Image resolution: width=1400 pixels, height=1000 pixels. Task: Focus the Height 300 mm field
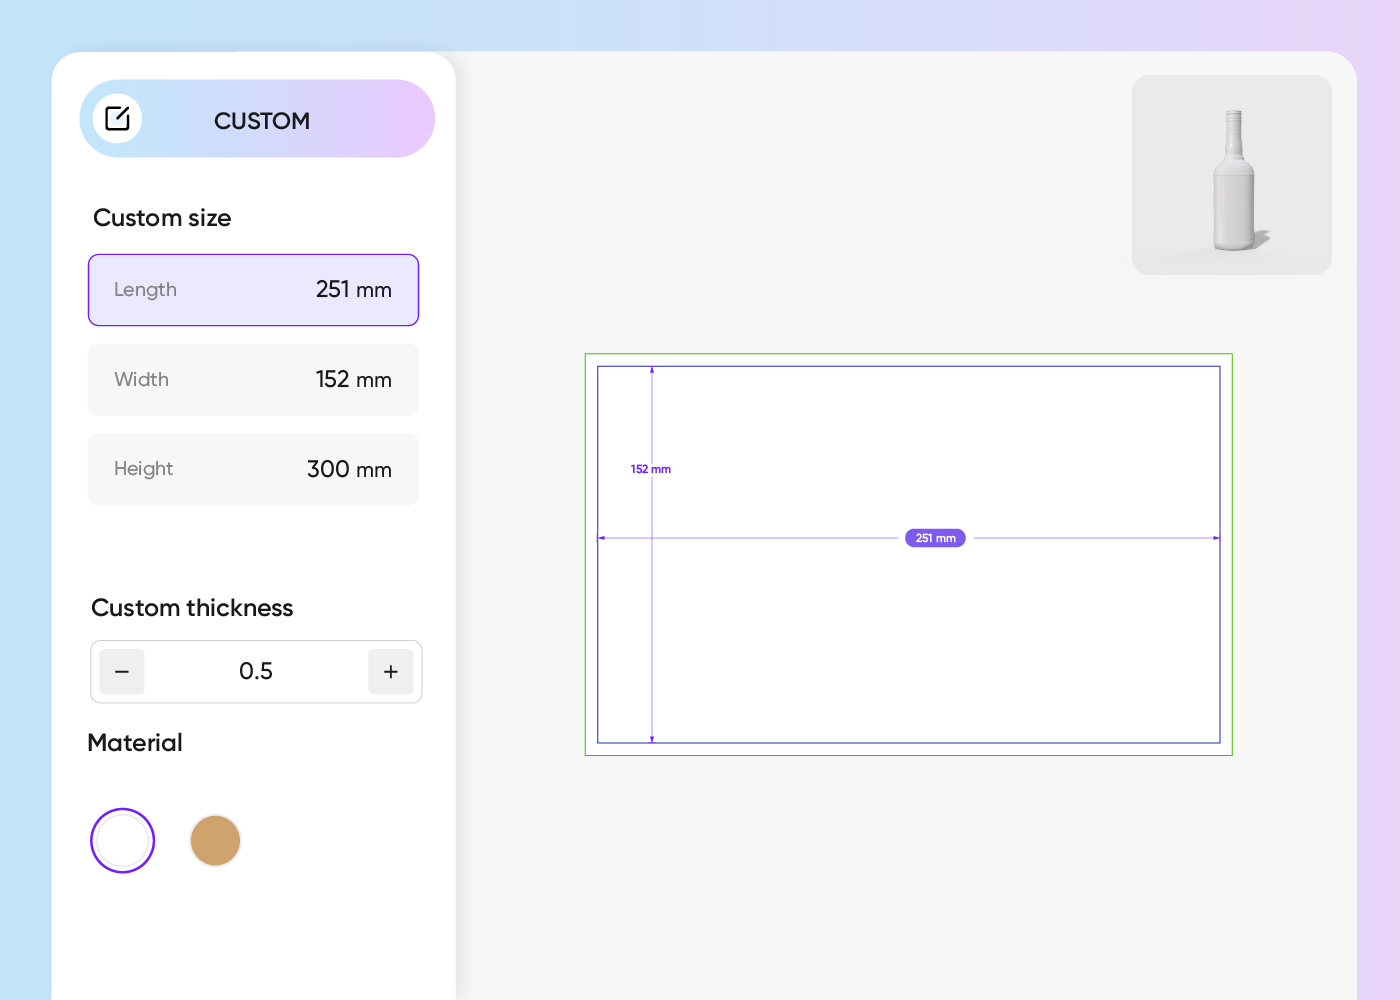pyautogui.click(x=253, y=469)
